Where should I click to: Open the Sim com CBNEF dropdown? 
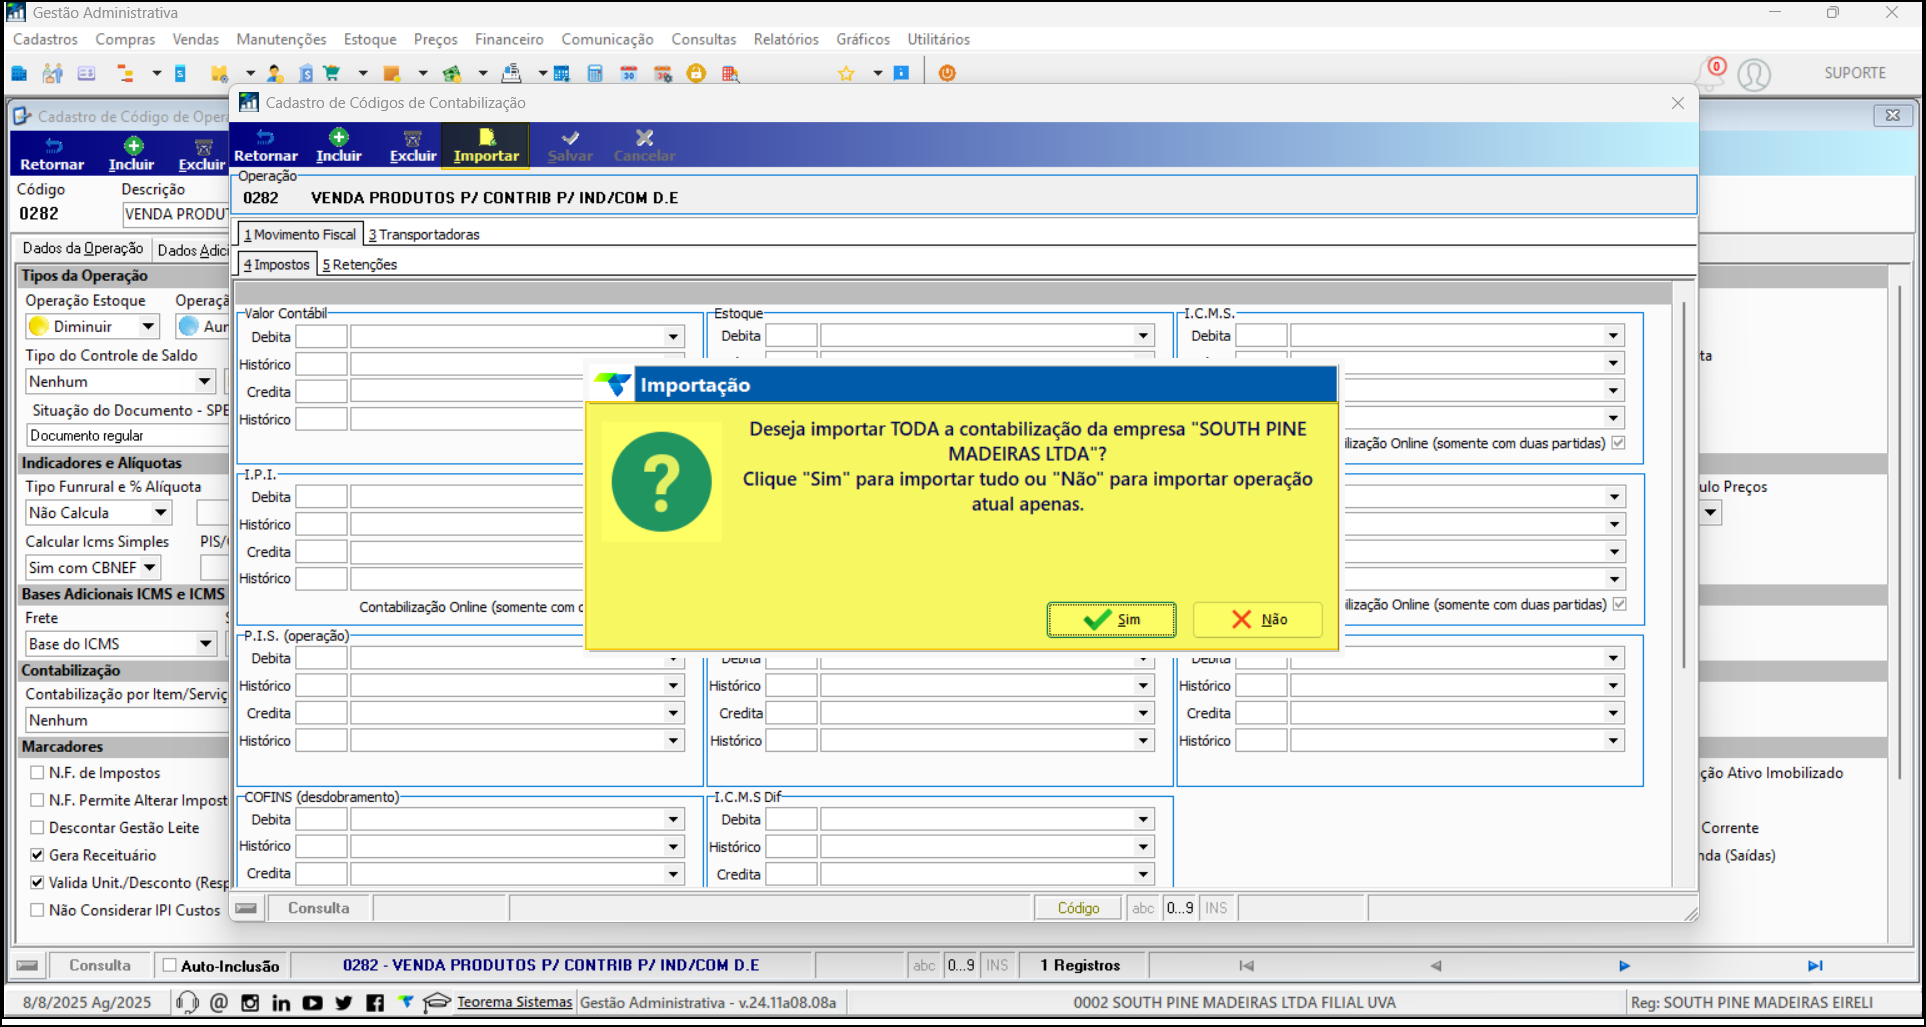[x=150, y=567]
